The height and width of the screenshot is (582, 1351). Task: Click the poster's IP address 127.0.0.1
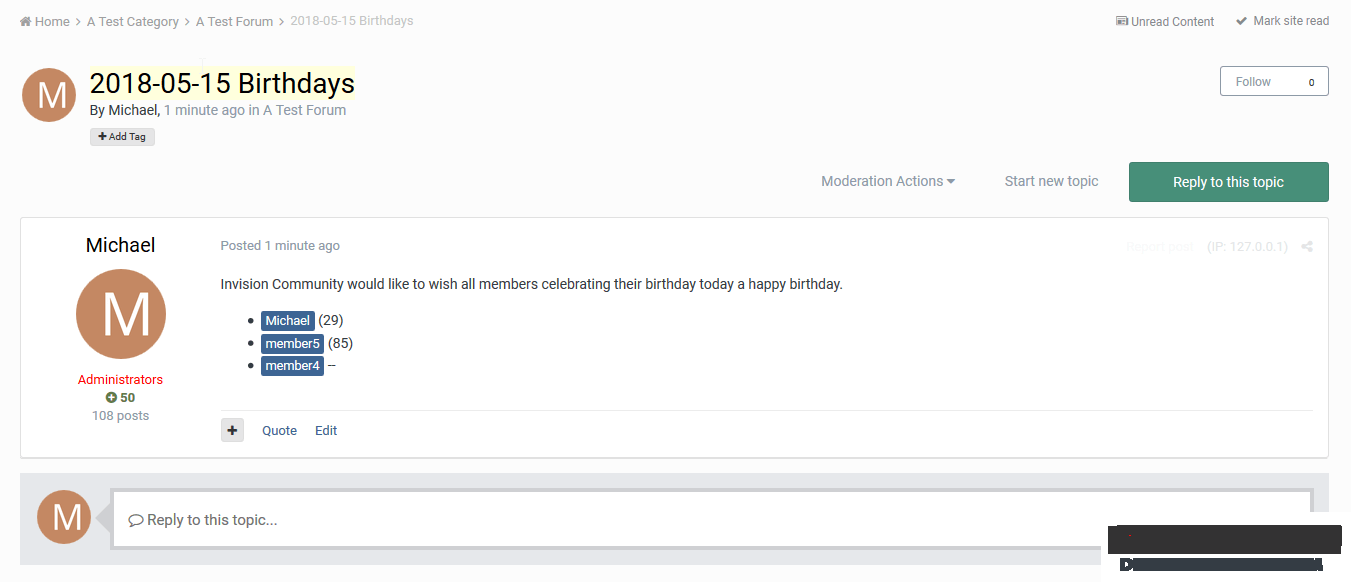point(1247,246)
